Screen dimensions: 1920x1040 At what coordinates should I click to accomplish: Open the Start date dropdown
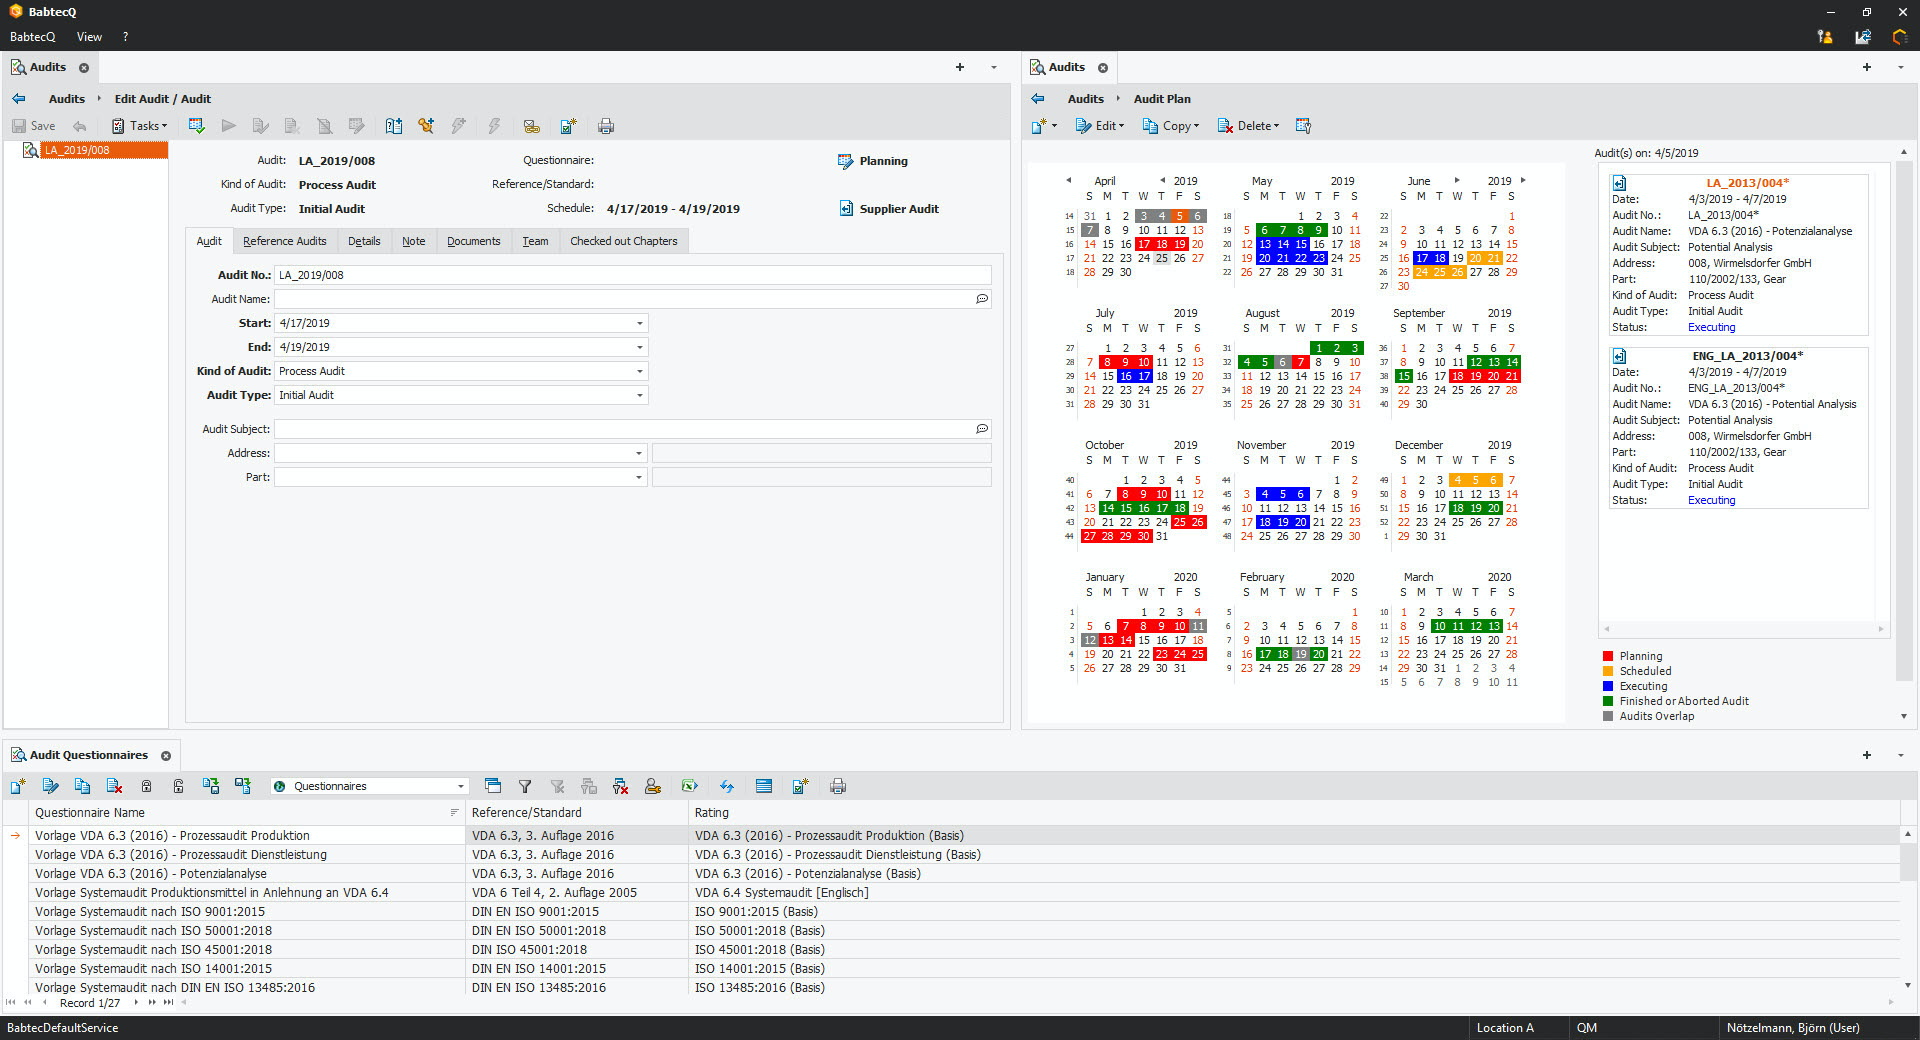640,323
